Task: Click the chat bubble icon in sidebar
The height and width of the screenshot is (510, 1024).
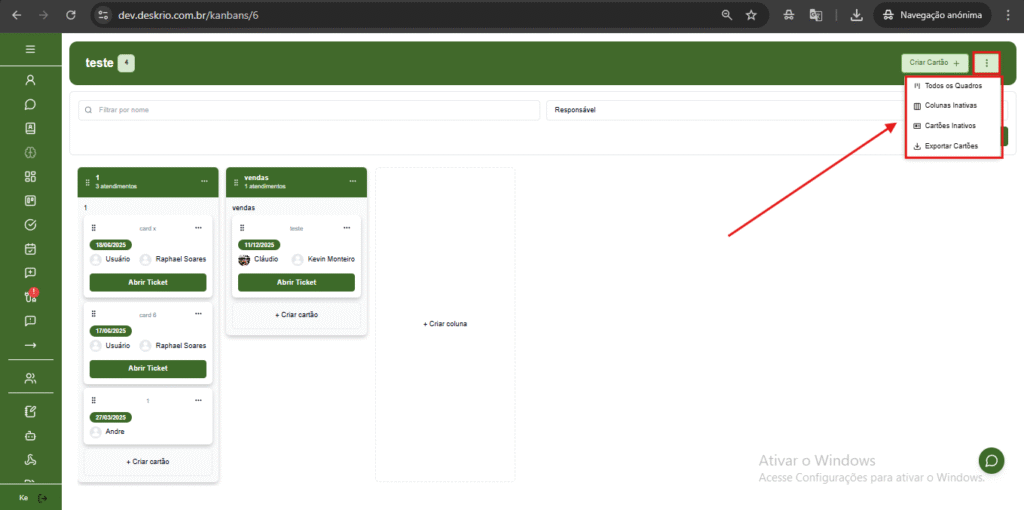Action: click(30, 104)
